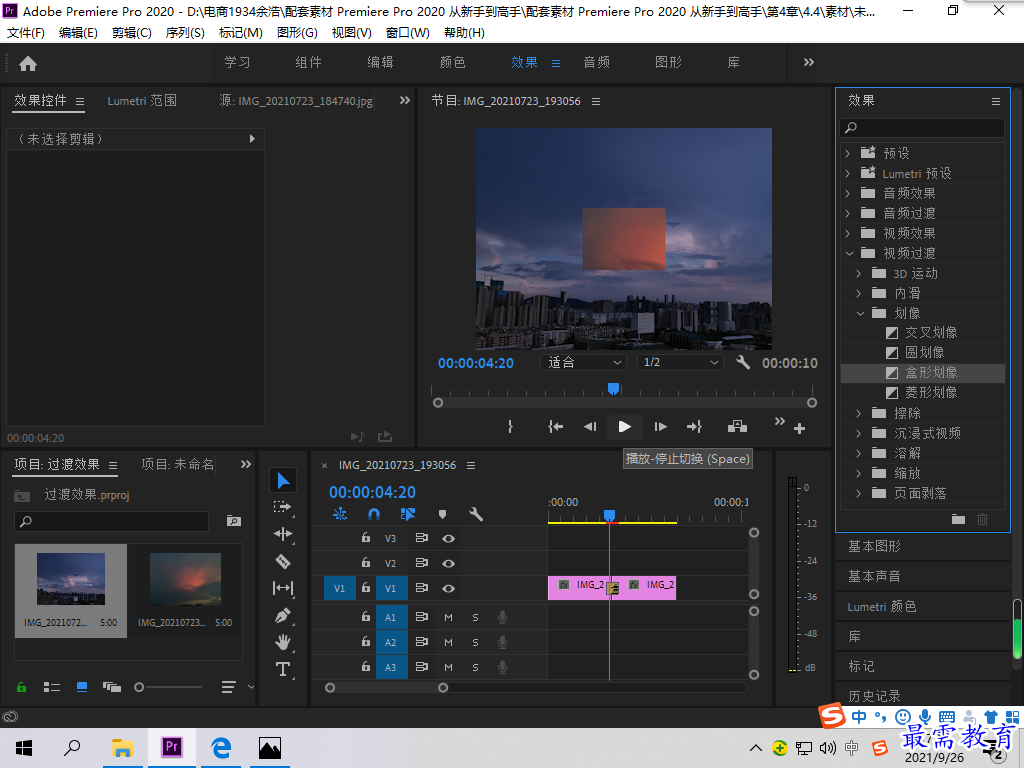
Task: Create new custom bin in Effects panel
Action: tap(958, 519)
